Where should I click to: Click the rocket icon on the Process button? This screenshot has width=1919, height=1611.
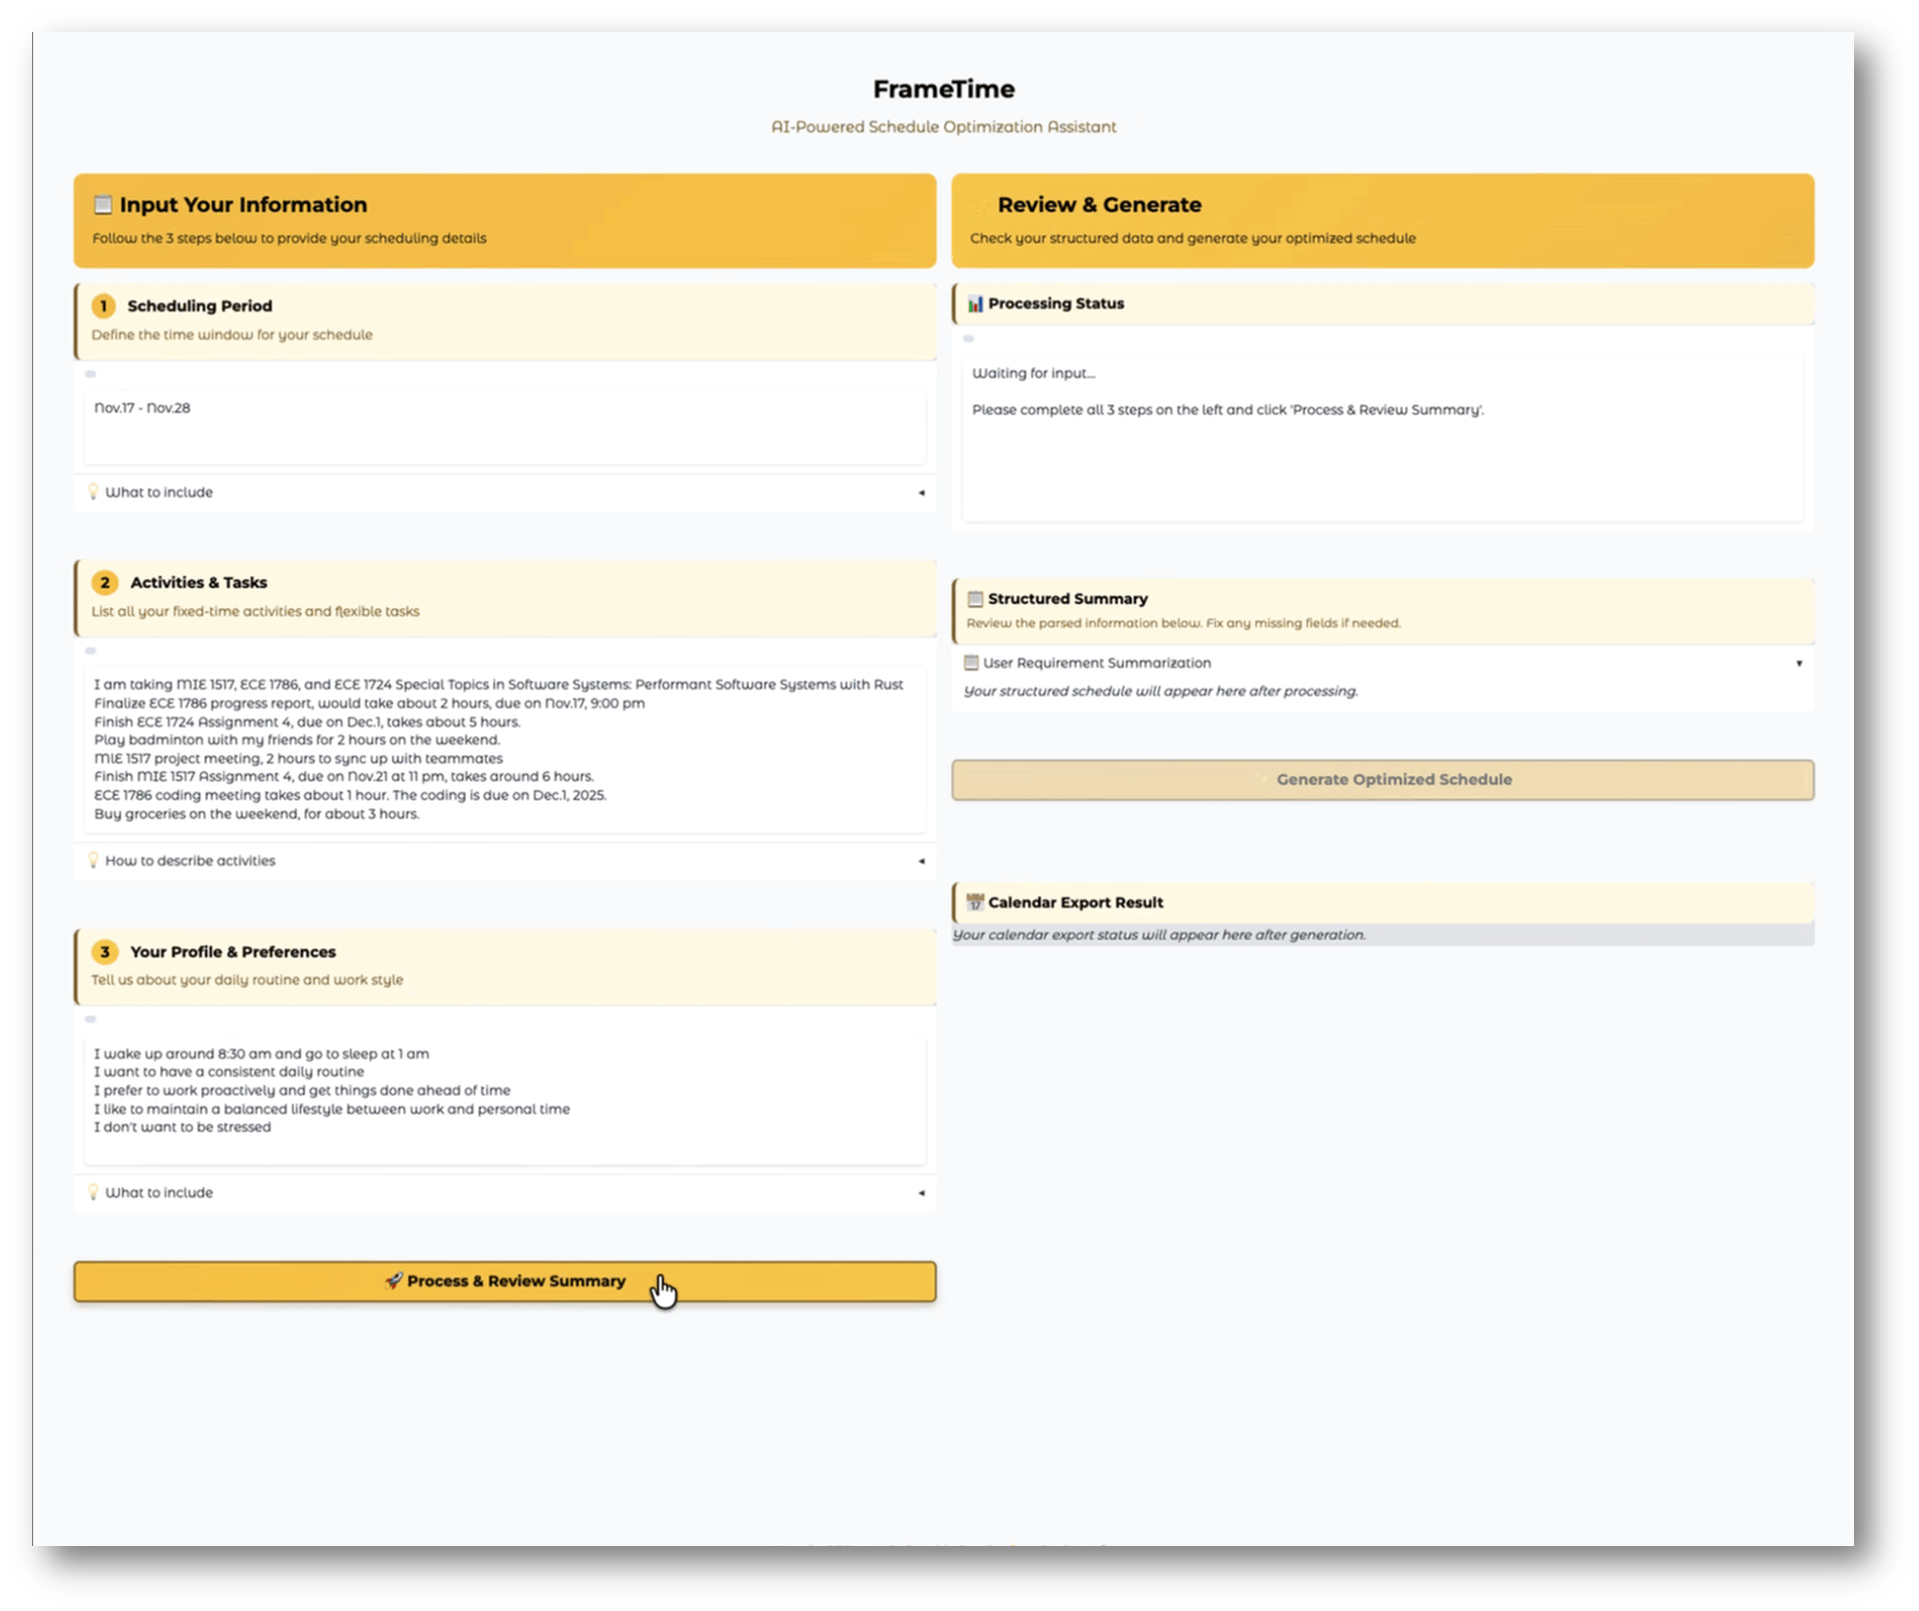point(394,1281)
